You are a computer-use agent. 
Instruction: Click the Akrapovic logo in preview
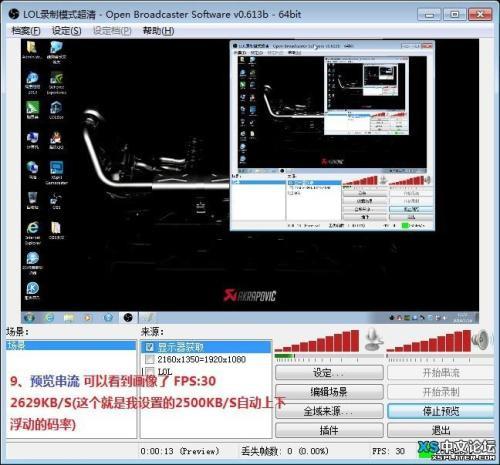[250, 296]
